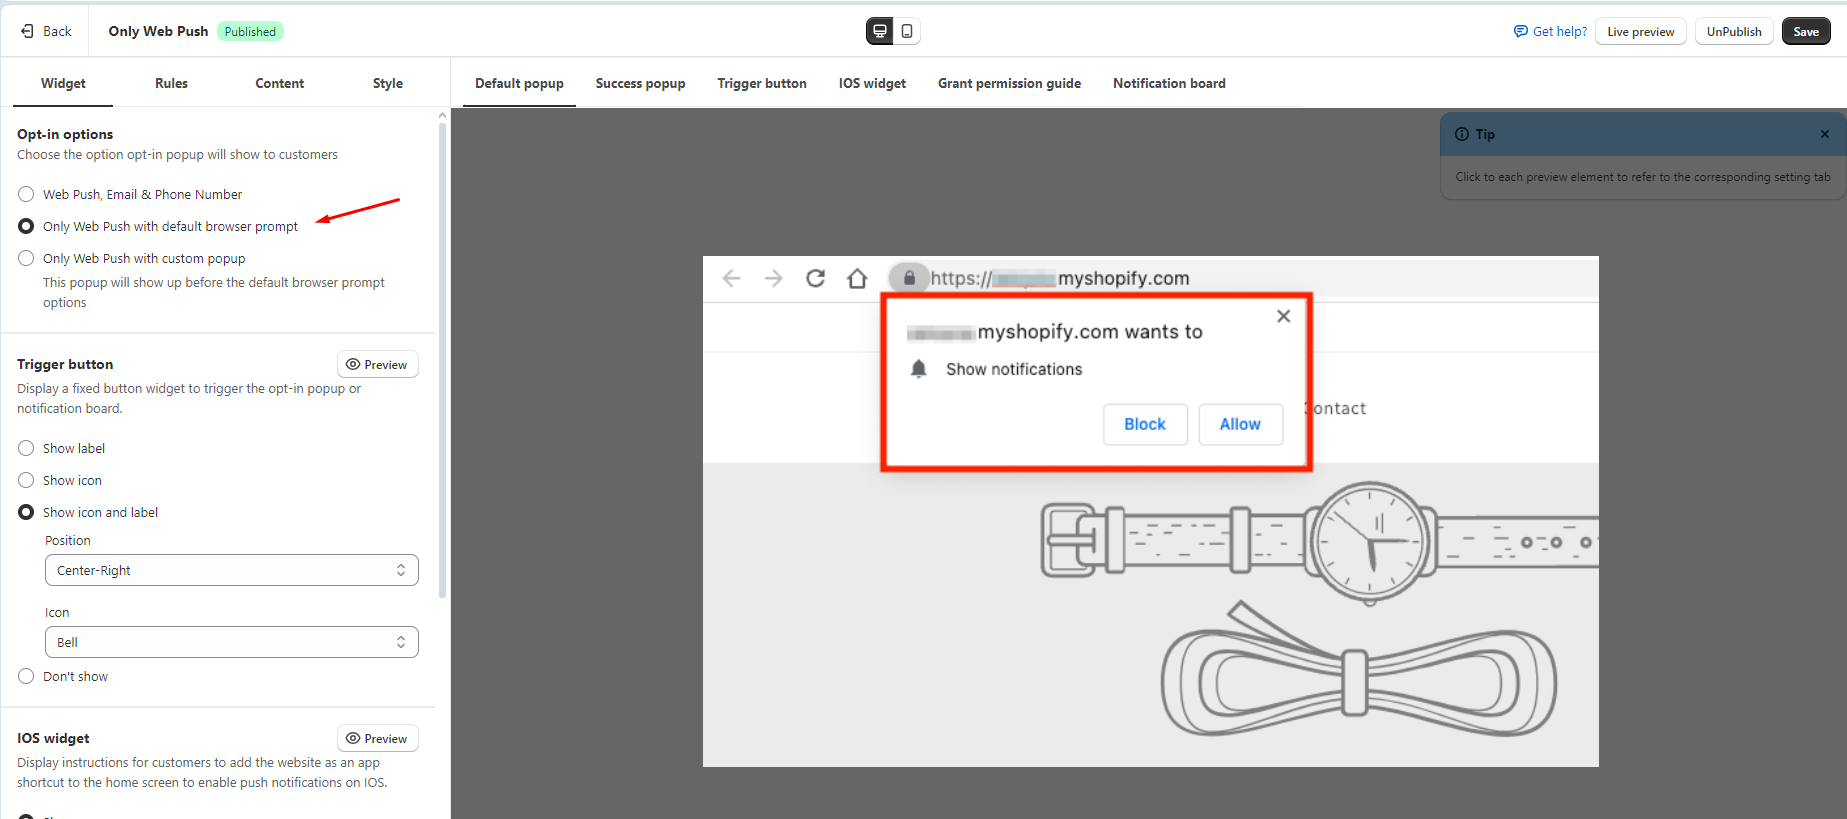Viewport: 1847px width, 819px height.
Task: Show the Trigger button preview tab
Action: [762, 83]
